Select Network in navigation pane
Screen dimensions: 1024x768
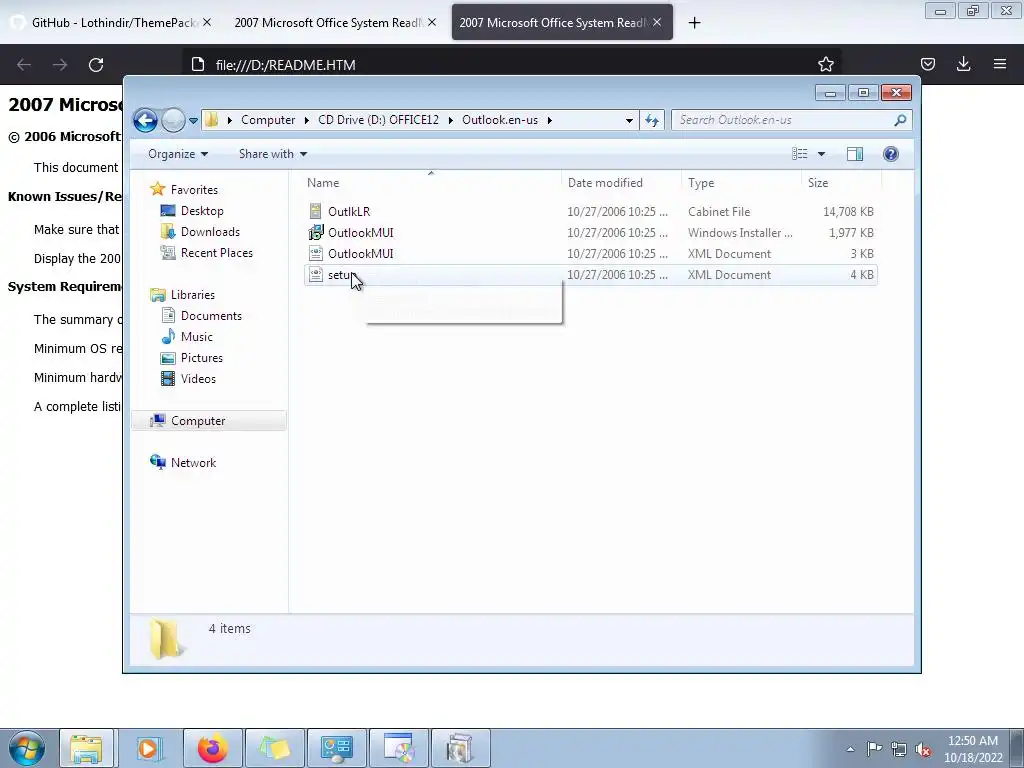(x=193, y=462)
